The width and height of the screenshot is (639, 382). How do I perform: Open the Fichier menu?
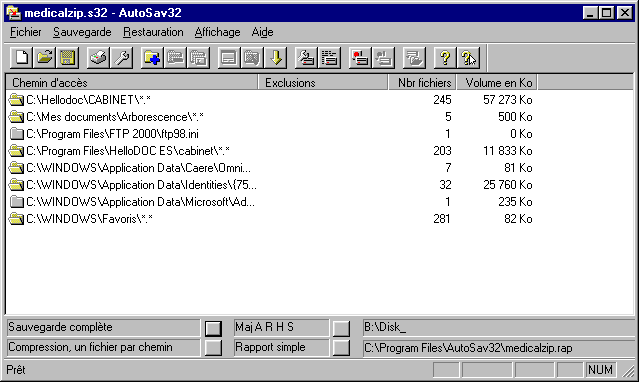25,32
